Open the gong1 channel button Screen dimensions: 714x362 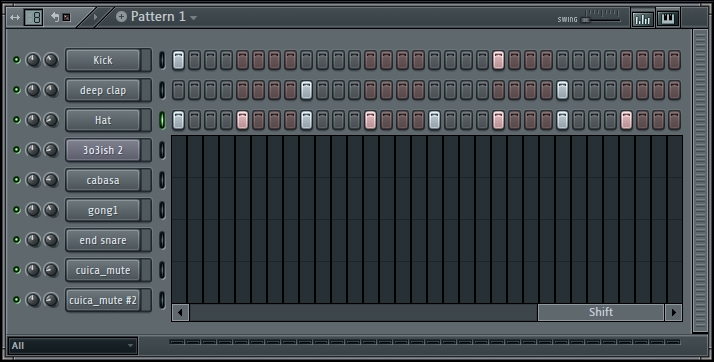103,210
